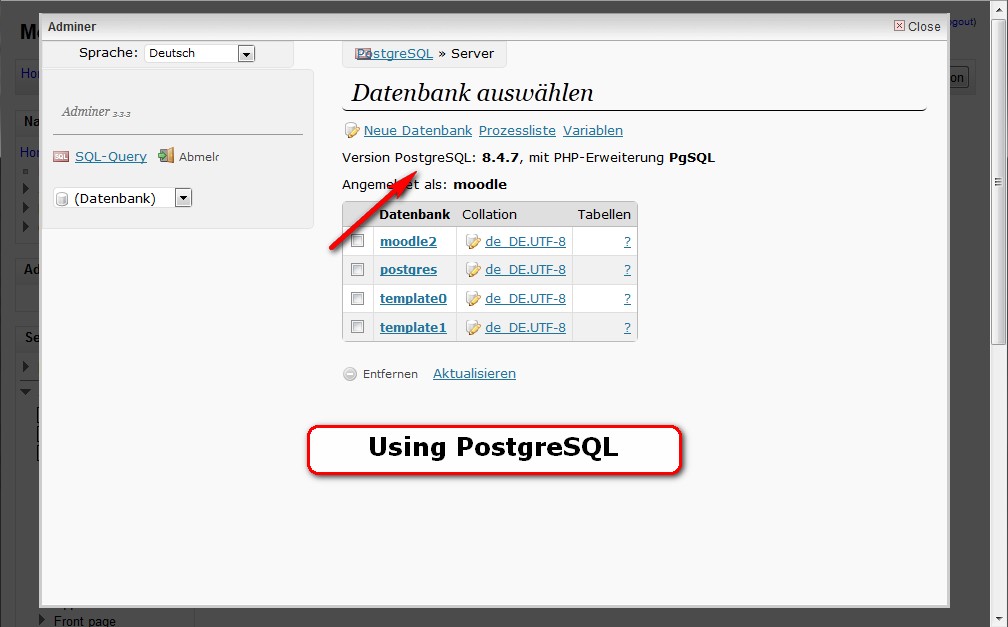Edit collation de_DE.UTF-8 of postgres
This screenshot has width=1008, height=627.
click(x=525, y=270)
